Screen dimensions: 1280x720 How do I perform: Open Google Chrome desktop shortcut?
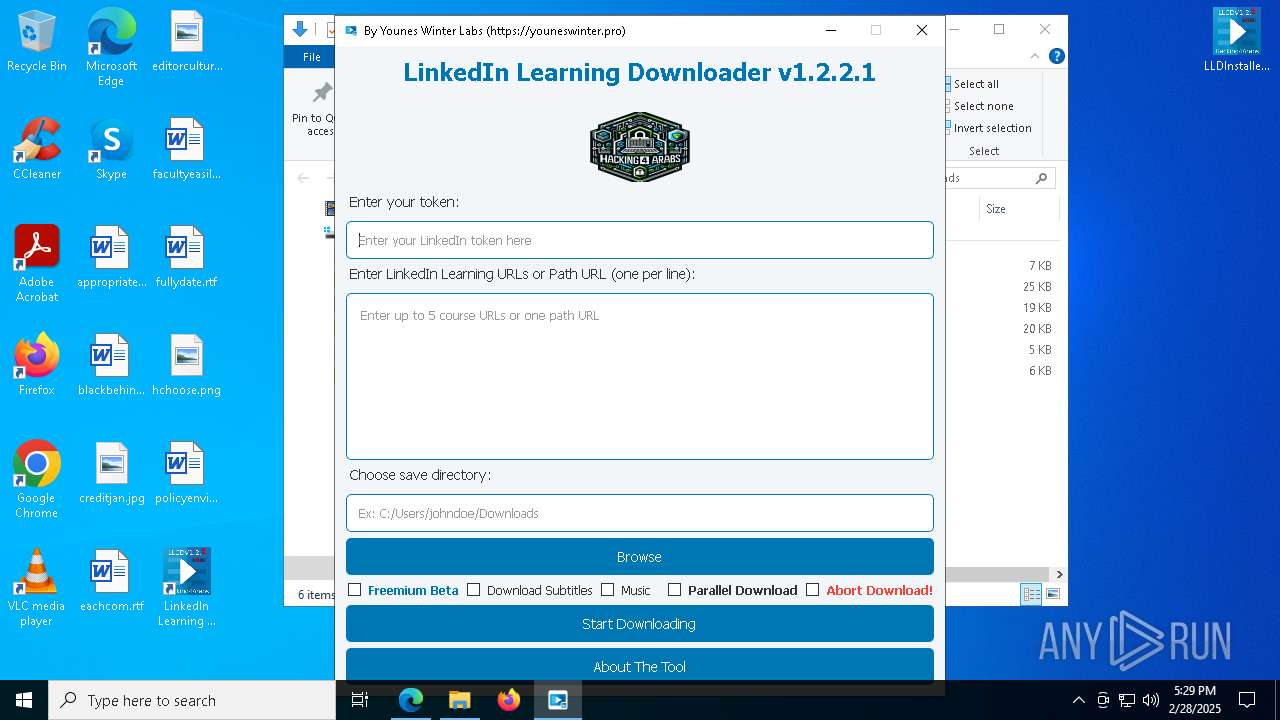pos(37,479)
